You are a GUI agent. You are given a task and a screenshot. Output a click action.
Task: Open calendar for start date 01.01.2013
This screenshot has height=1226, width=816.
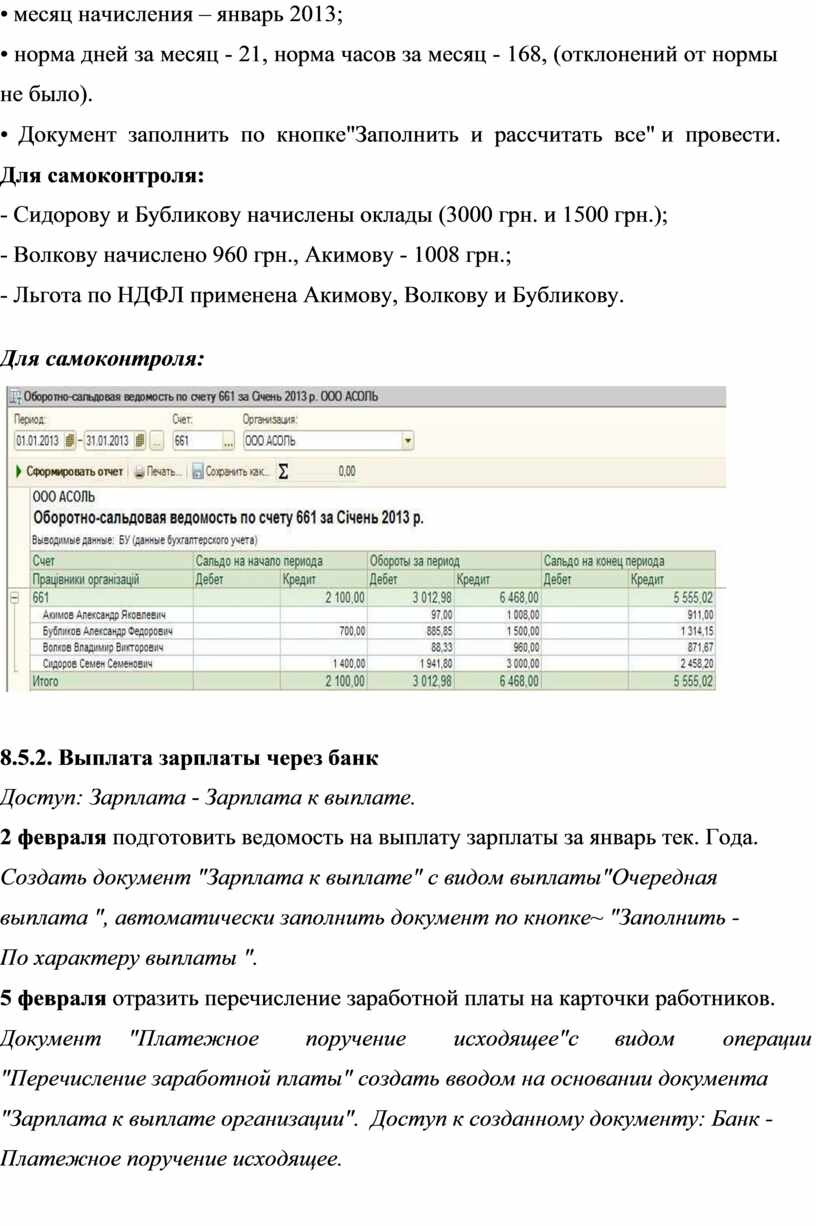[69, 440]
